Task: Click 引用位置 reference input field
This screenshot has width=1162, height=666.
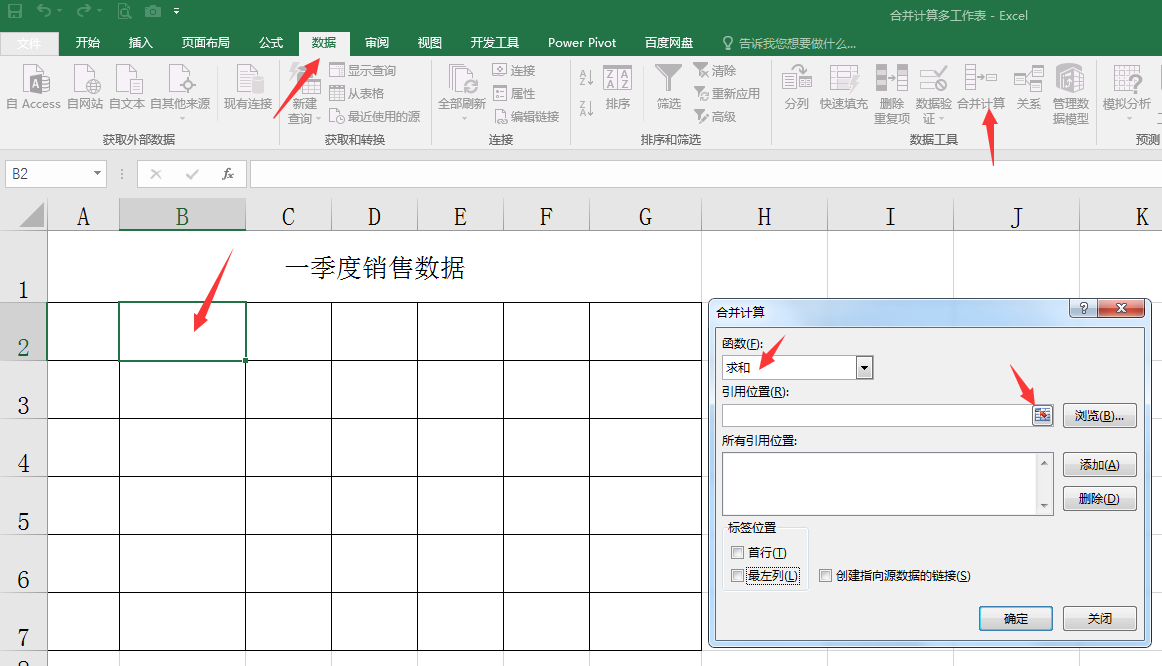Action: pos(877,416)
